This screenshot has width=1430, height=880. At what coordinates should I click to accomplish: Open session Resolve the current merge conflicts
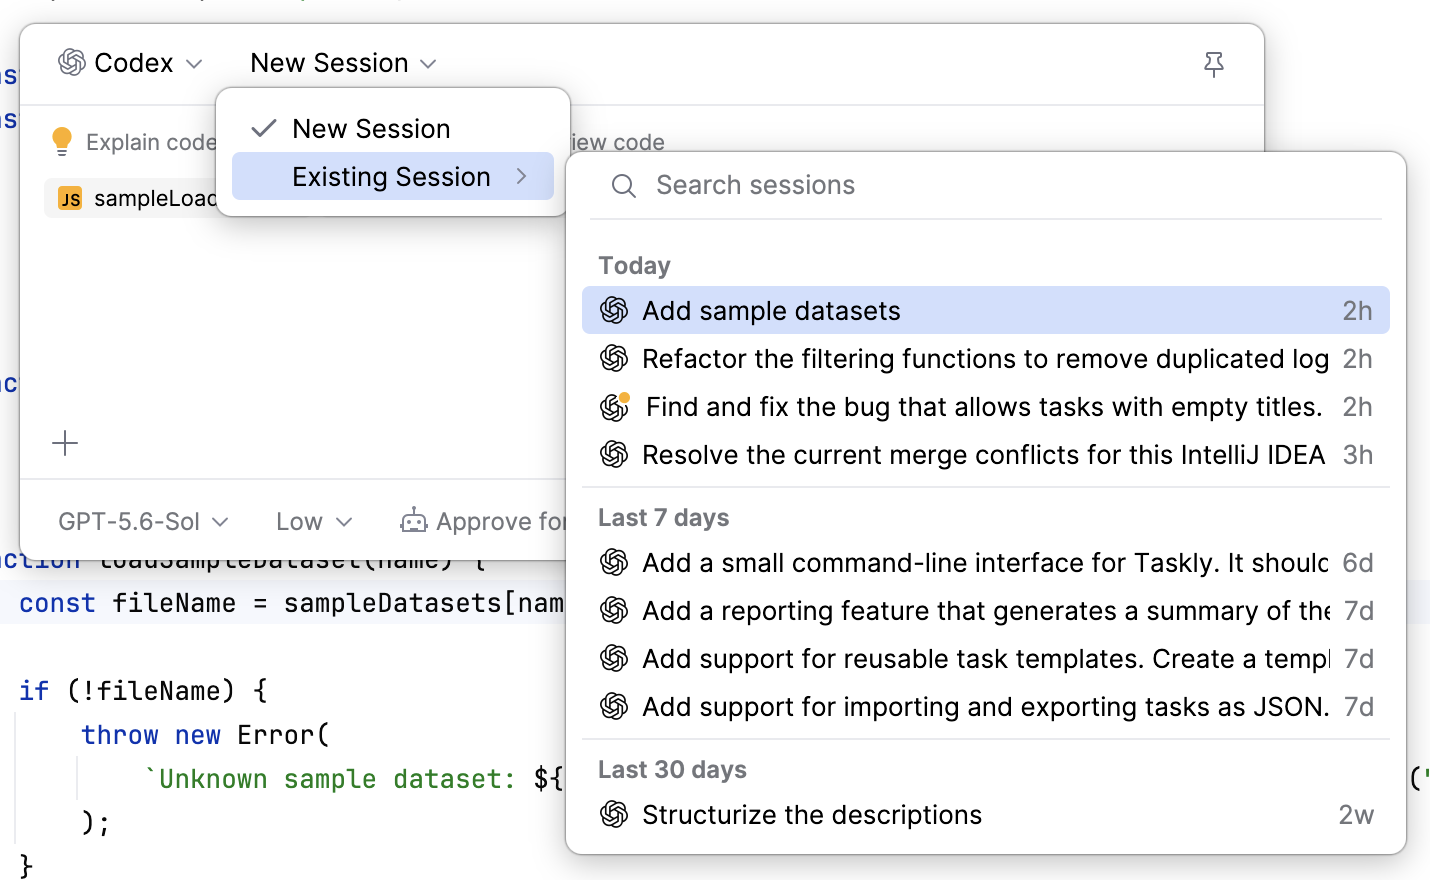pyautogui.click(x=986, y=455)
